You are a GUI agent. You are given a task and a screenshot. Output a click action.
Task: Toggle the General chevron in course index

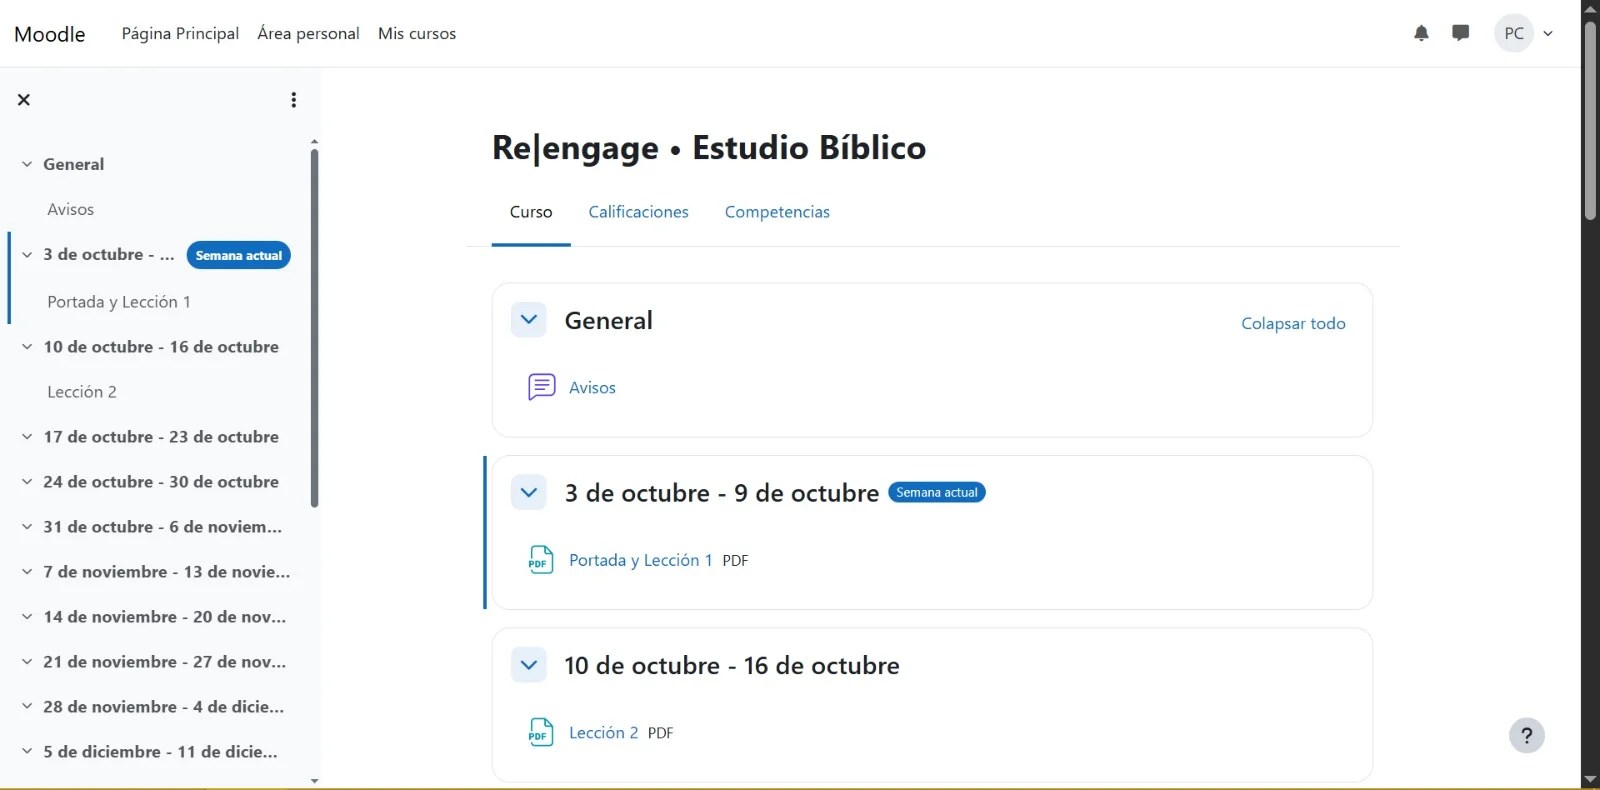27,164
